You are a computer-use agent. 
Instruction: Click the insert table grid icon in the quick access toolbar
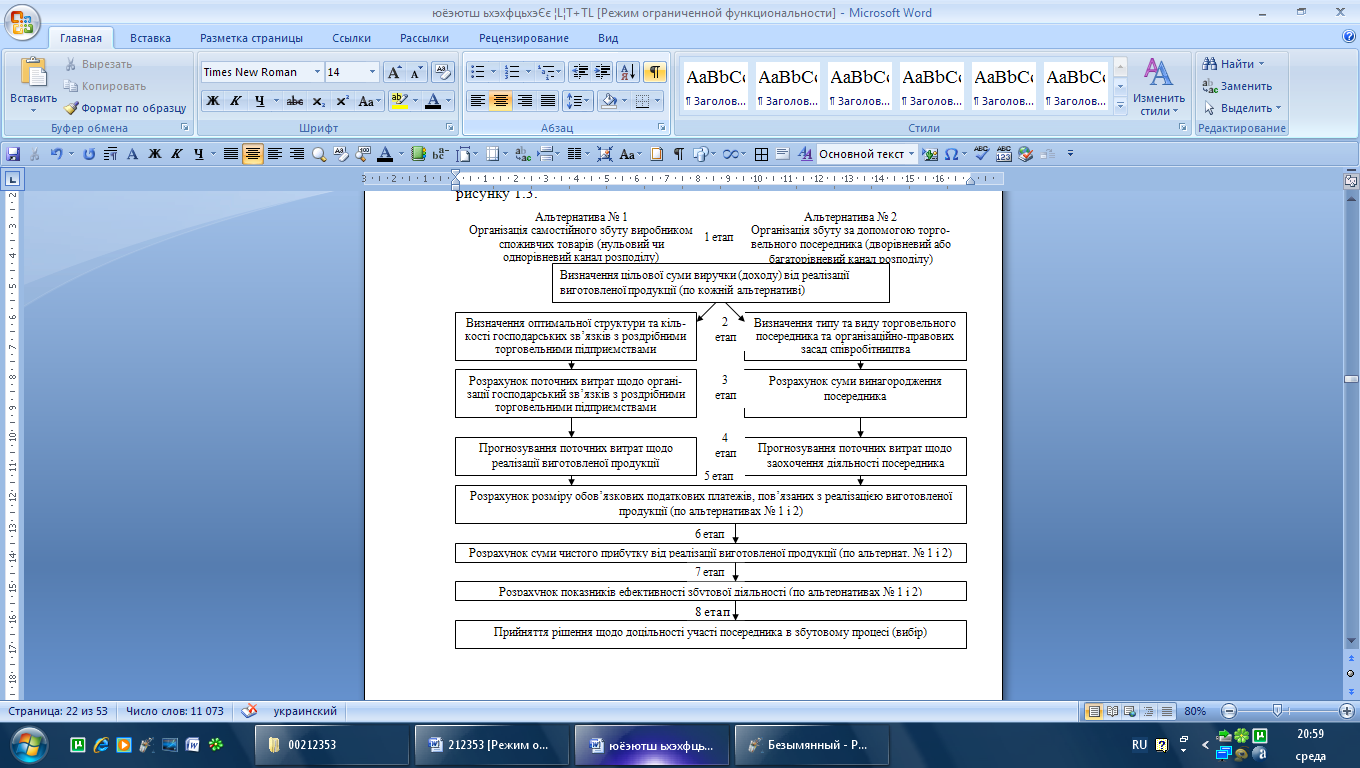(761, 154)
